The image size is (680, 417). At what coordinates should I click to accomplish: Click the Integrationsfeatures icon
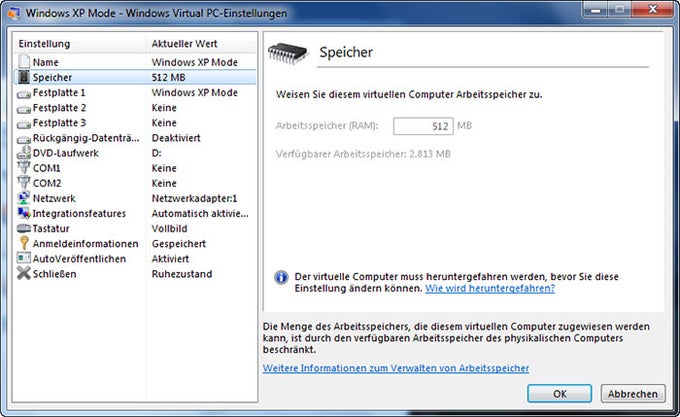click(24, 213)
